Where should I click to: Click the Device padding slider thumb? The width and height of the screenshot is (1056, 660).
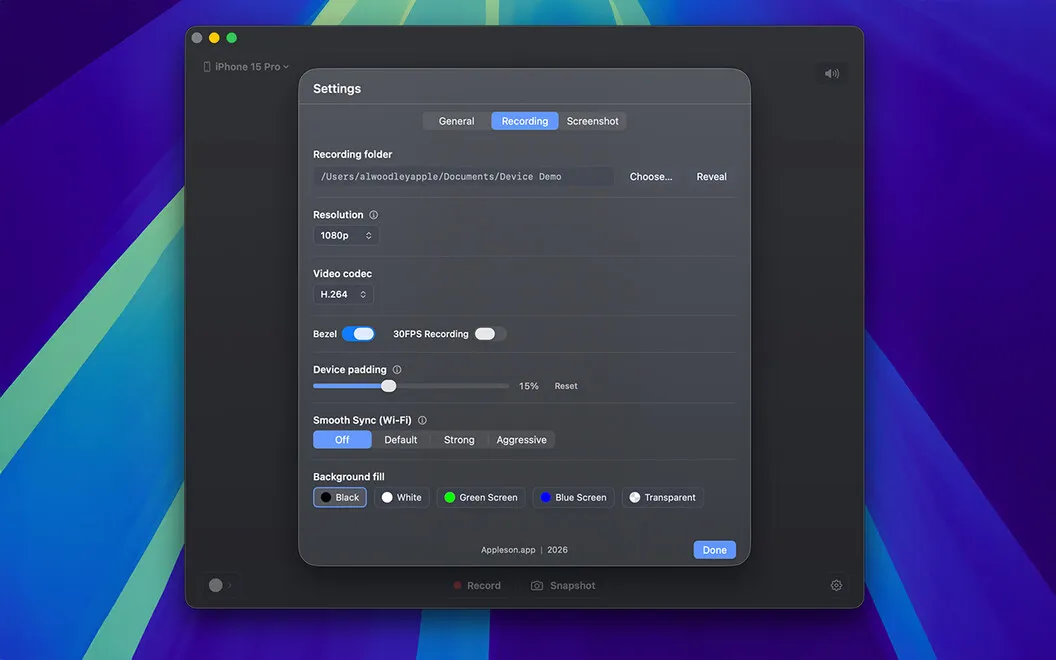(389, 386)
